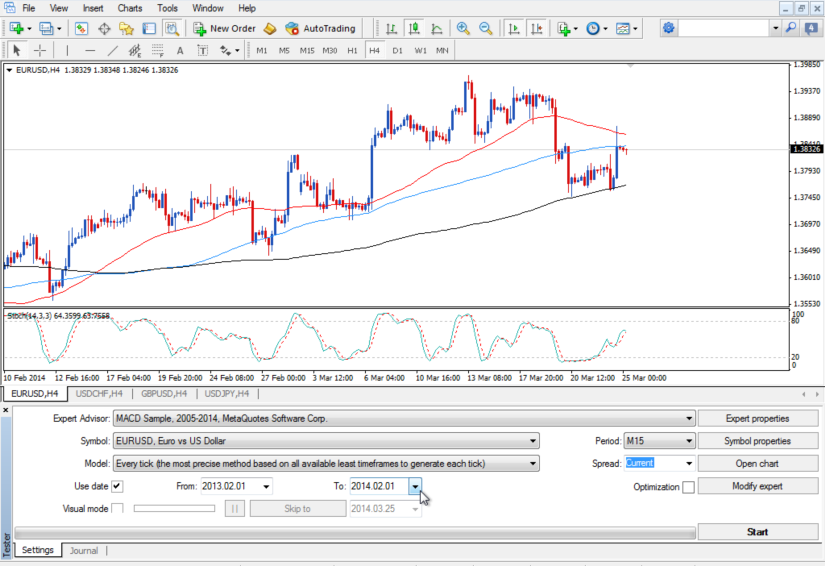Viewport: 825px width, 566px height.
Task: Toggle chart Auto Scroll button
Action: (x=514, y=28)
